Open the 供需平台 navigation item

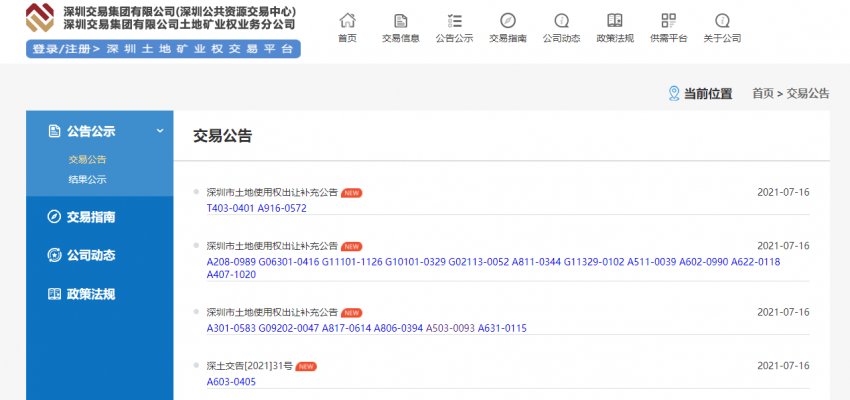coord(668,38)
